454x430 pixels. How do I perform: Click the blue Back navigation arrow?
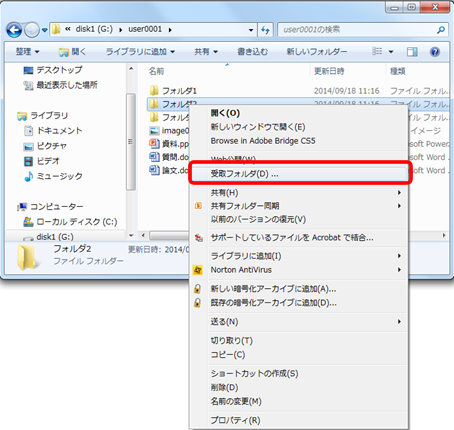[x=14, y=30]
